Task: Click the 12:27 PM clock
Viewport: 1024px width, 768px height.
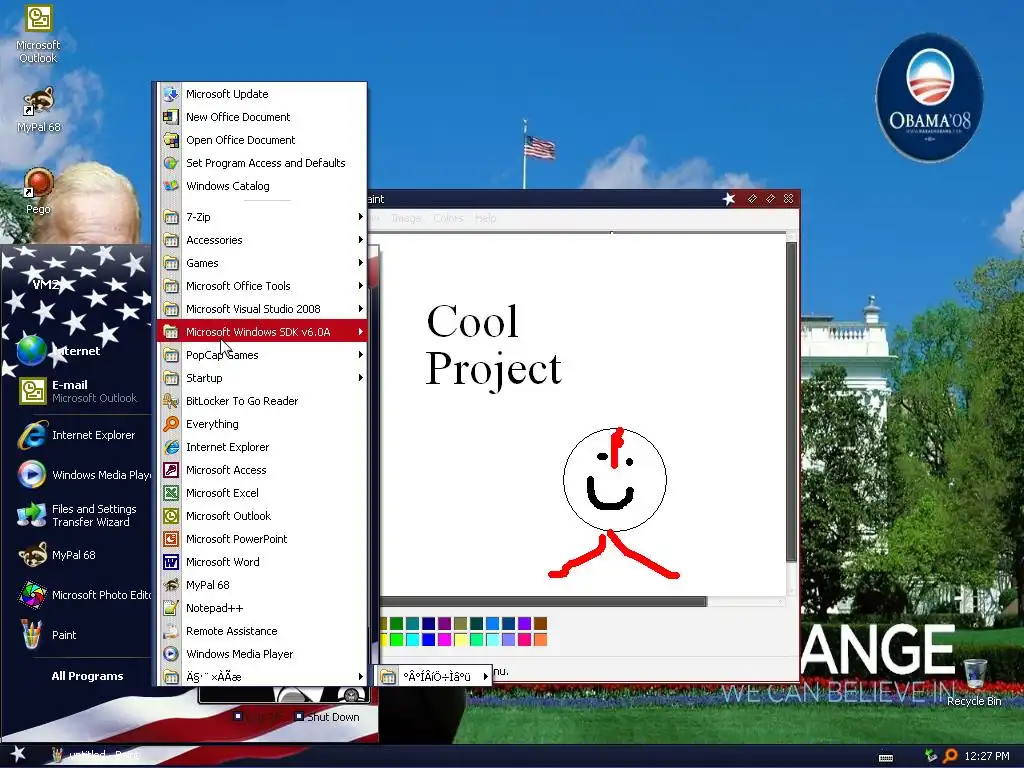Action: tap(987, 756)
